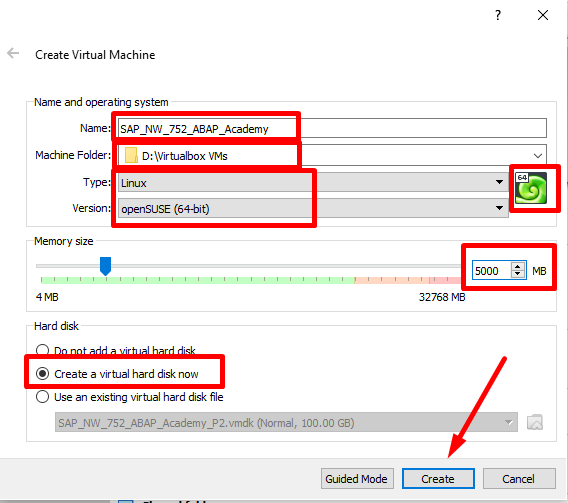Click the 32768 MB maximum memory label

click(x=442, y=297)
